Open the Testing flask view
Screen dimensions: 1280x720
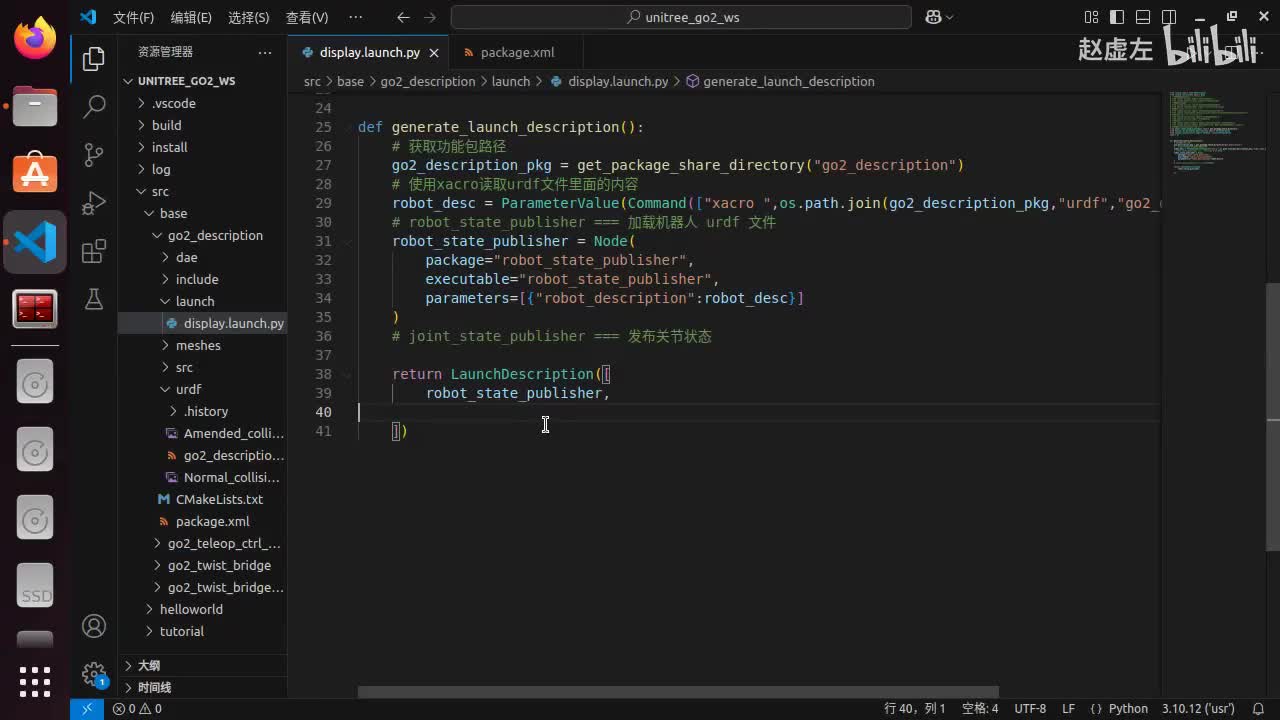(94, 299)
